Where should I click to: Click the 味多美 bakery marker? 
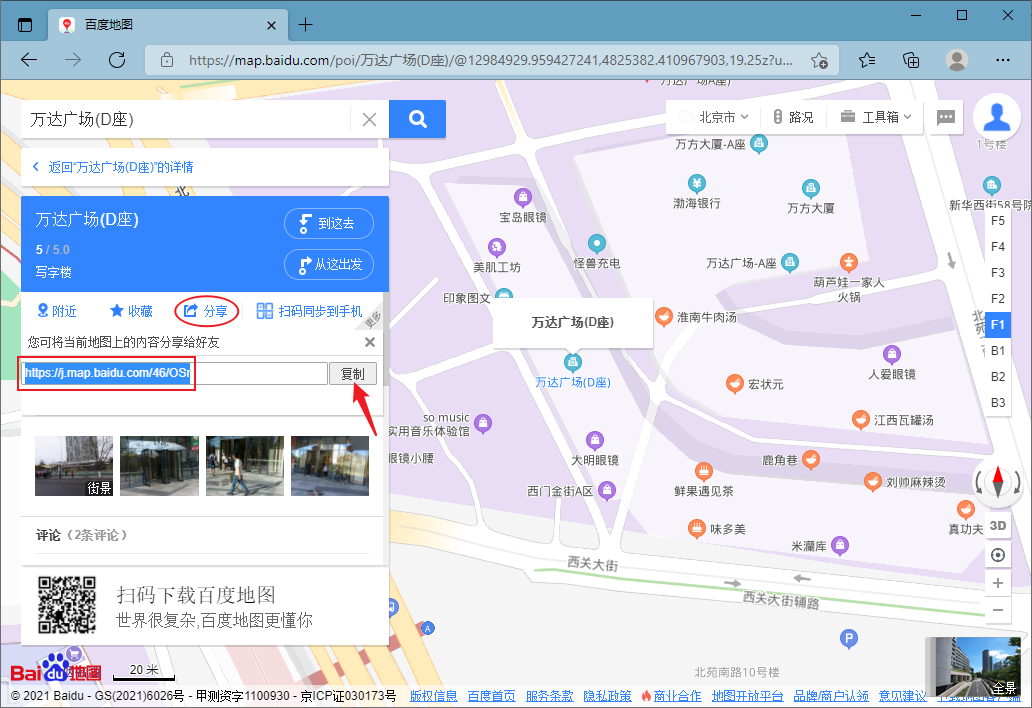pyautogui.click(x=696, y=528)
